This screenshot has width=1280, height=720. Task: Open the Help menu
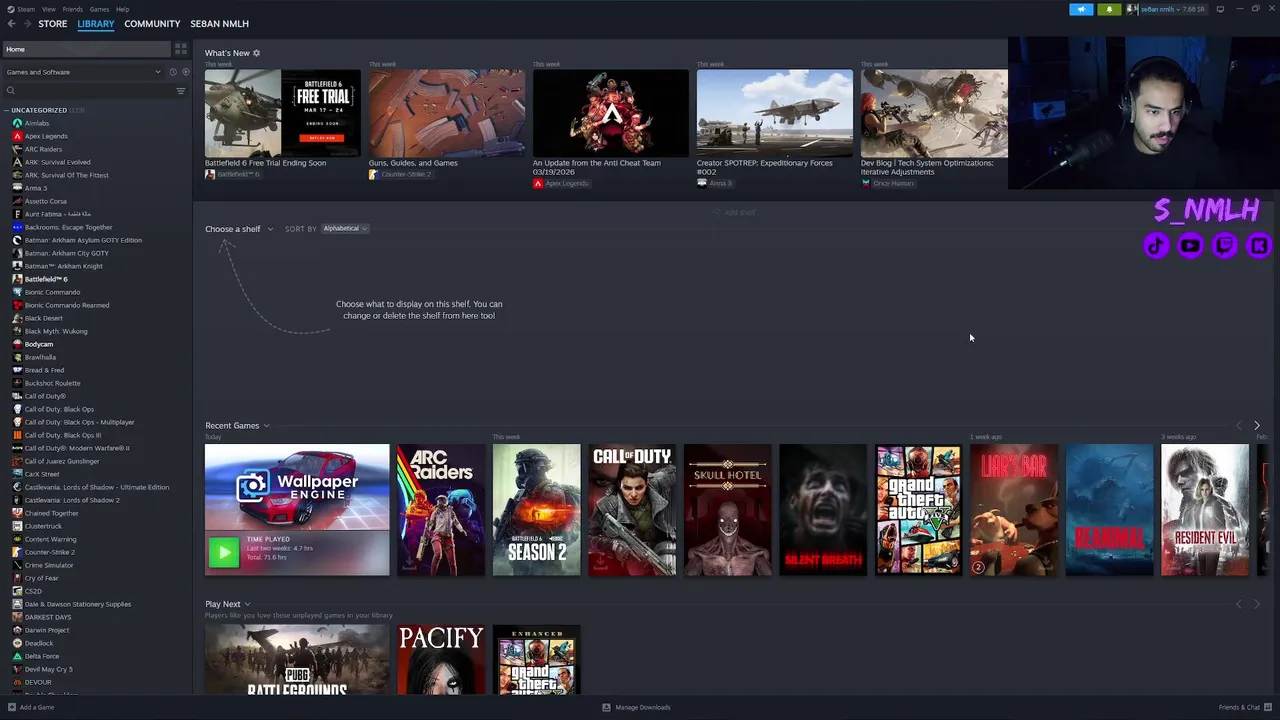[x=122, y=9]
